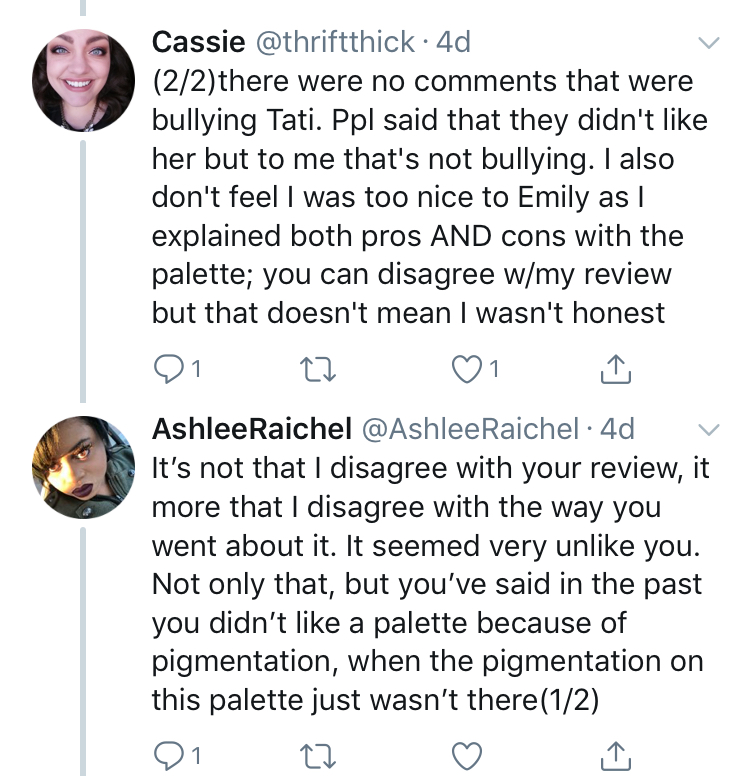750x776 pixels.
Task: Open the dropdown menu on Cassie's tweet
Action: [x=709, y=43]
